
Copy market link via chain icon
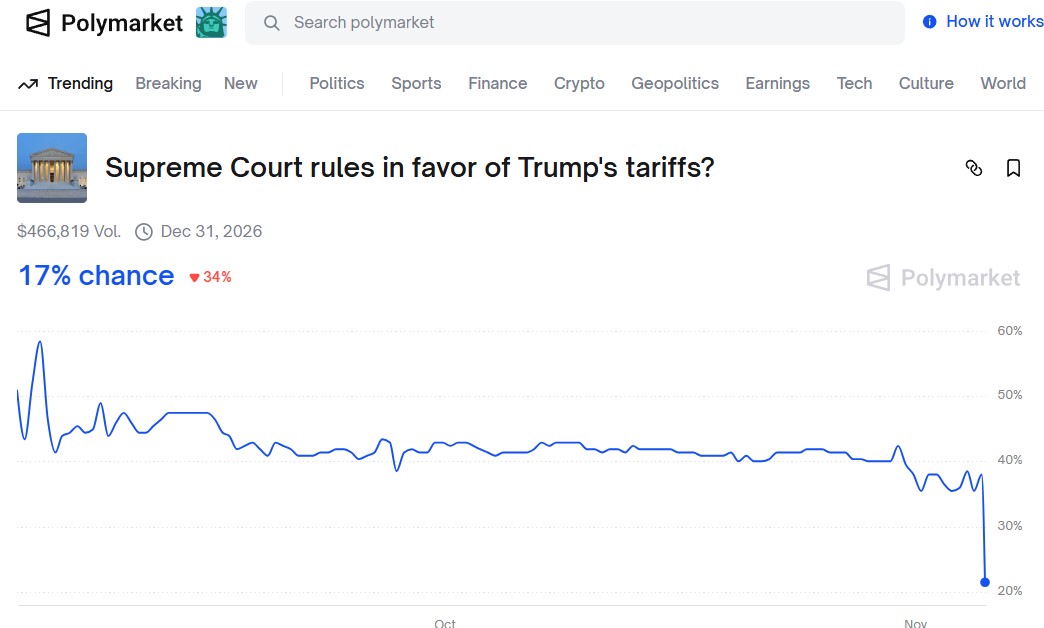(974, 168)
